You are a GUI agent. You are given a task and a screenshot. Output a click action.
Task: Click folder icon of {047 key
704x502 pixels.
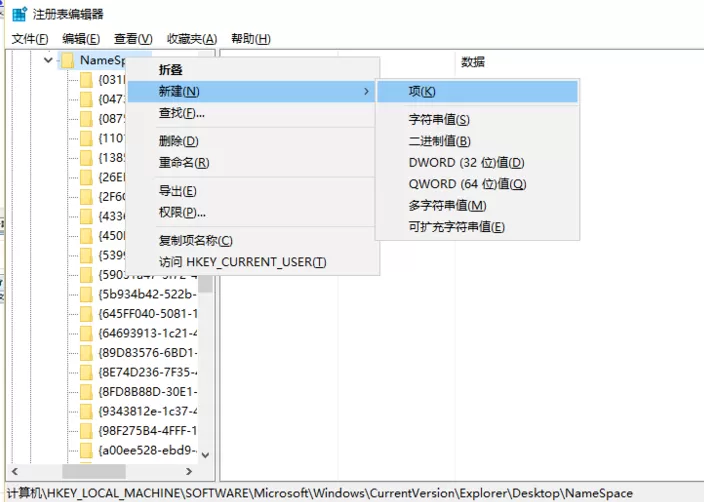86,99
